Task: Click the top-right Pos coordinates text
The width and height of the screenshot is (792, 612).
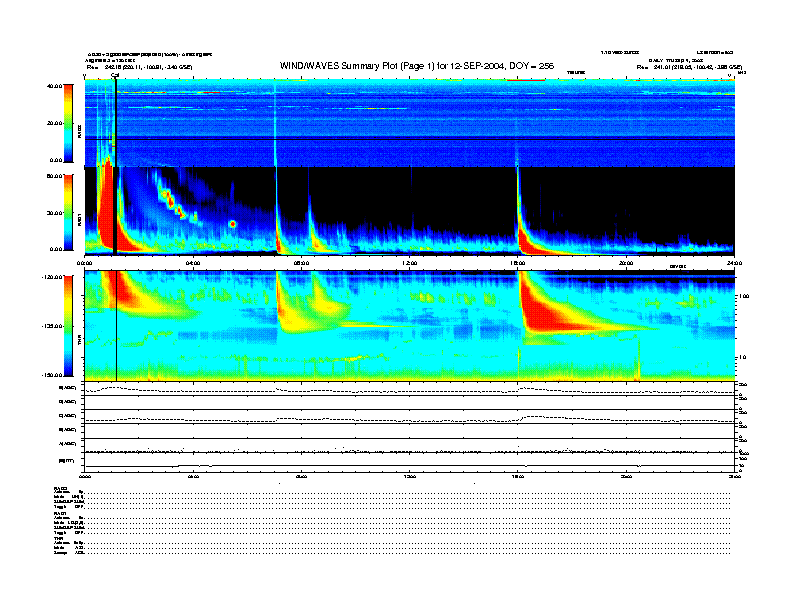Action: tap(689, 68)
